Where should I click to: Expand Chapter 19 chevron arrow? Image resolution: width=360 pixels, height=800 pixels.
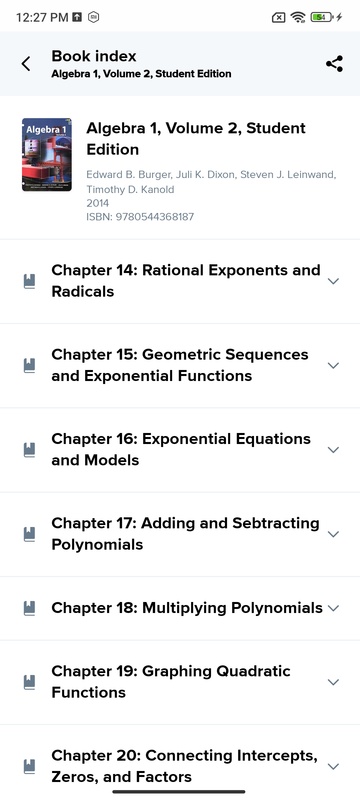333,682
